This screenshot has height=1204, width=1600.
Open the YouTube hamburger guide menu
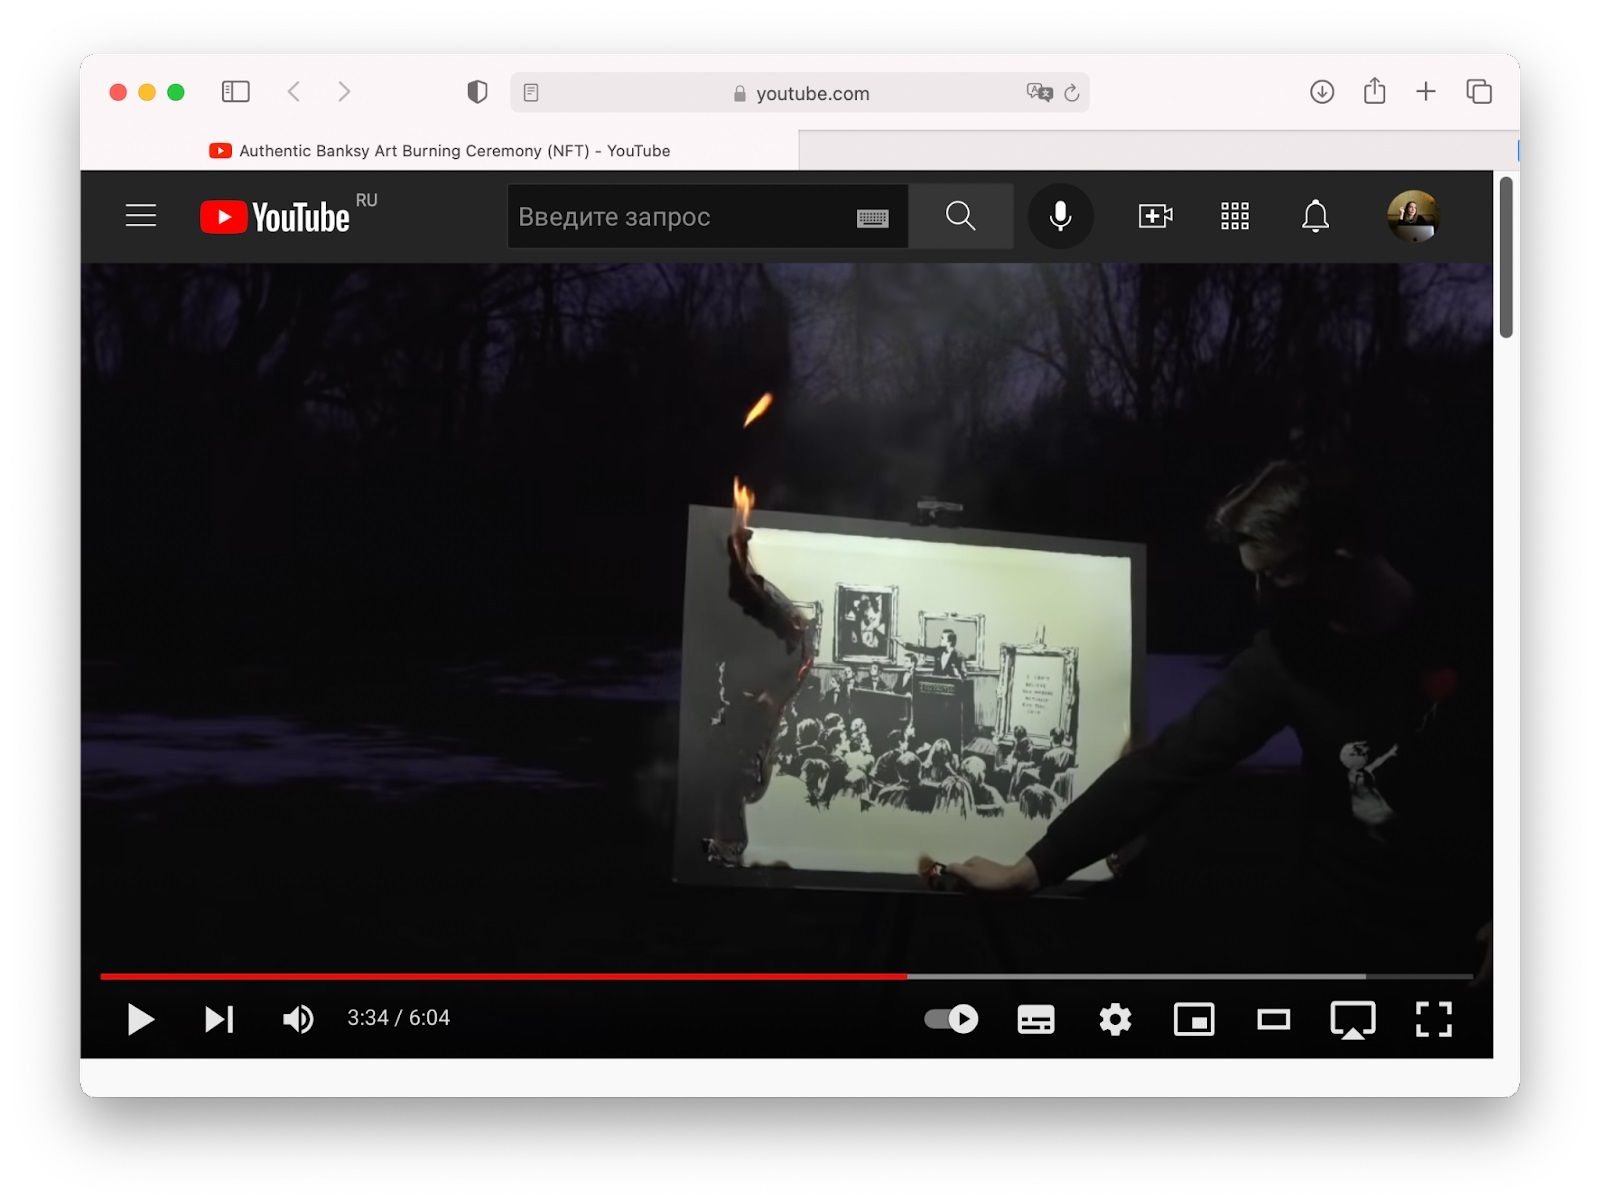(141, 216)
